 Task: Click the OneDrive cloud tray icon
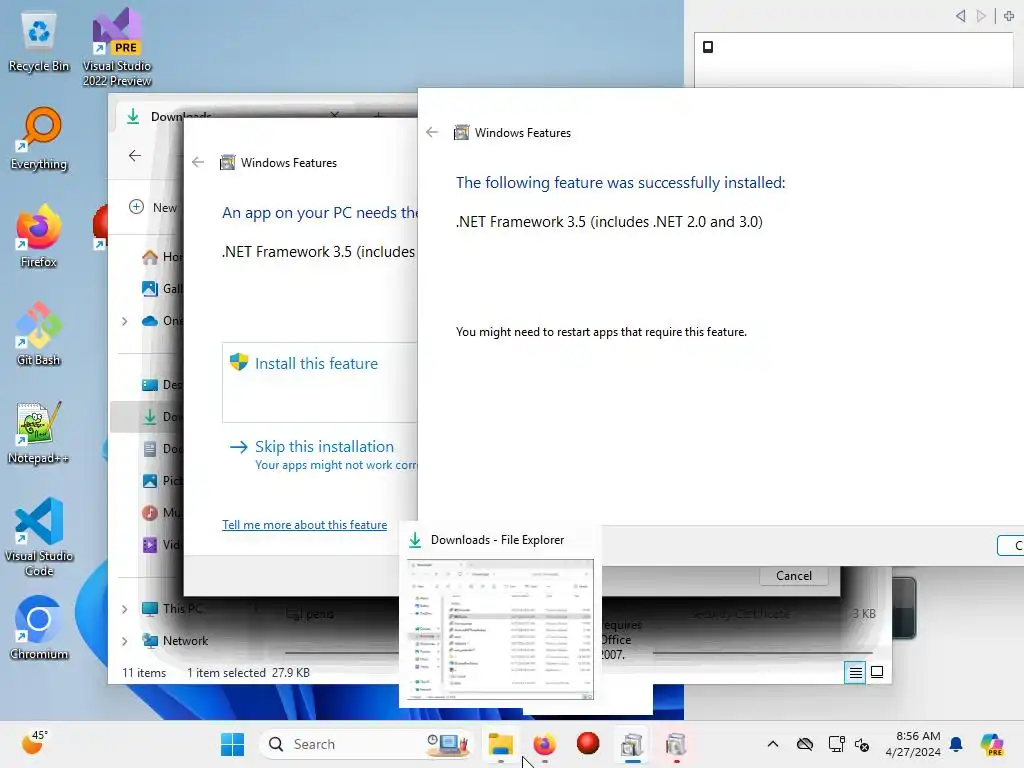(x=805, y=744)
